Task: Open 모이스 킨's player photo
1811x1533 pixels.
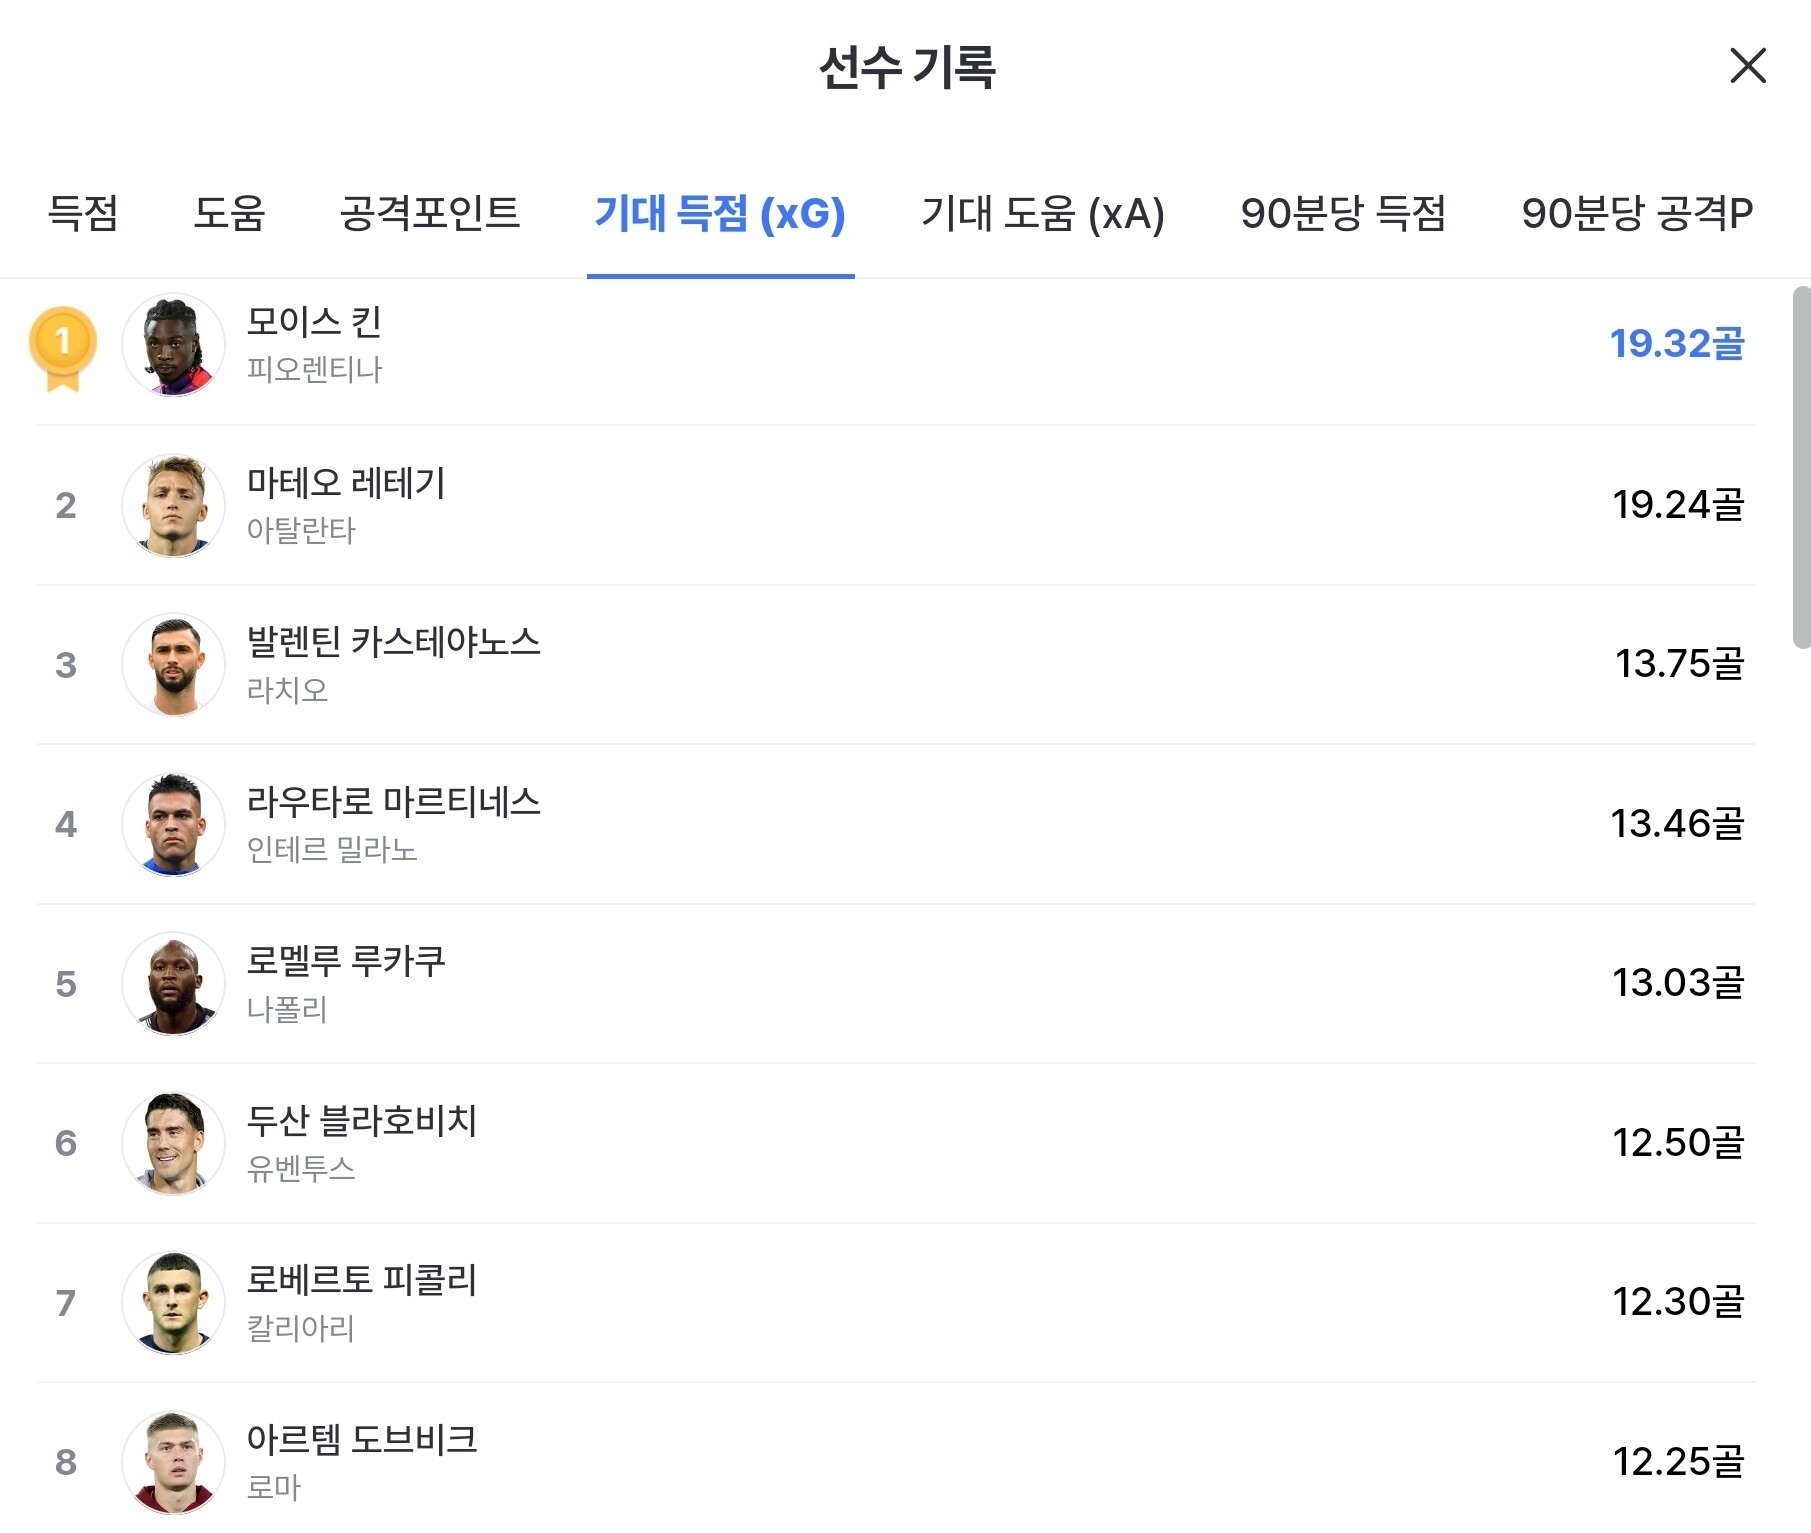Action: [174, 345]
